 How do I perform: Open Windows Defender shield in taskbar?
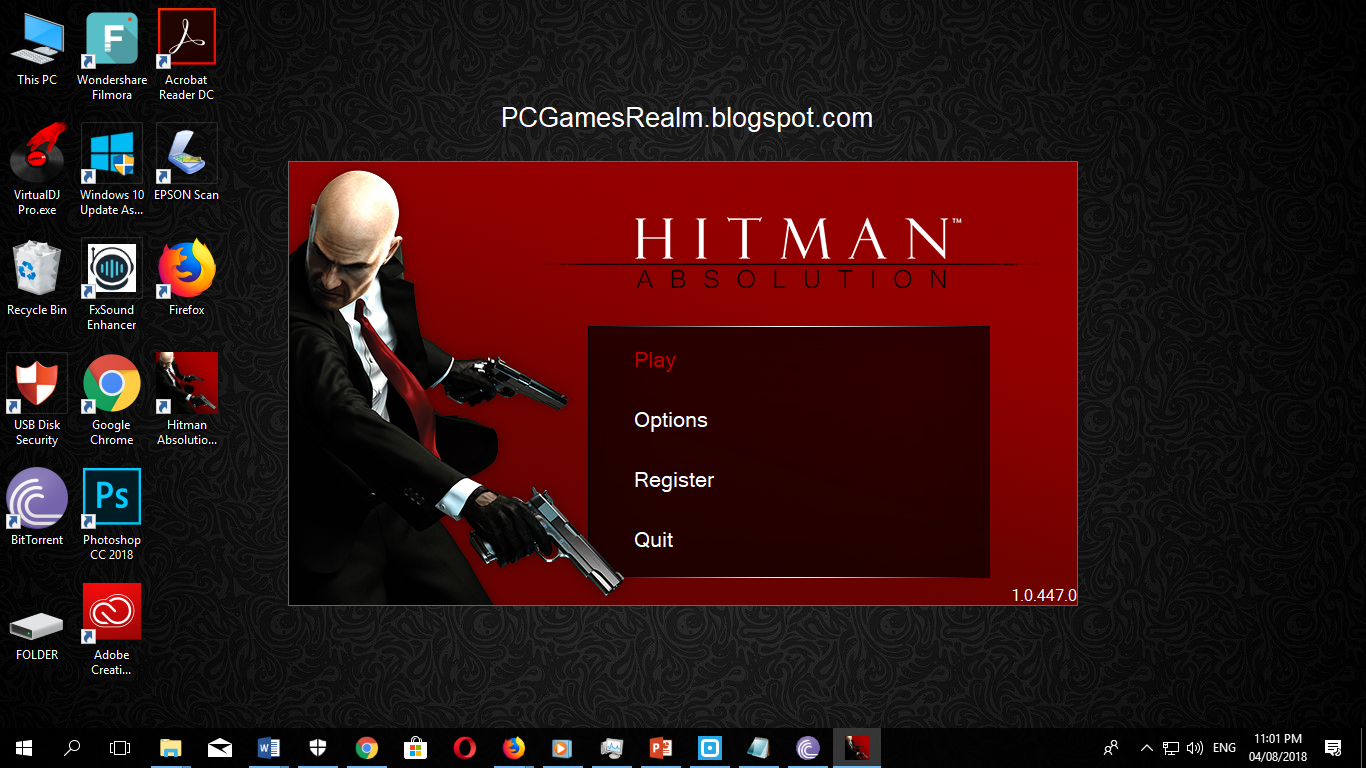click(x=318, y=747)
